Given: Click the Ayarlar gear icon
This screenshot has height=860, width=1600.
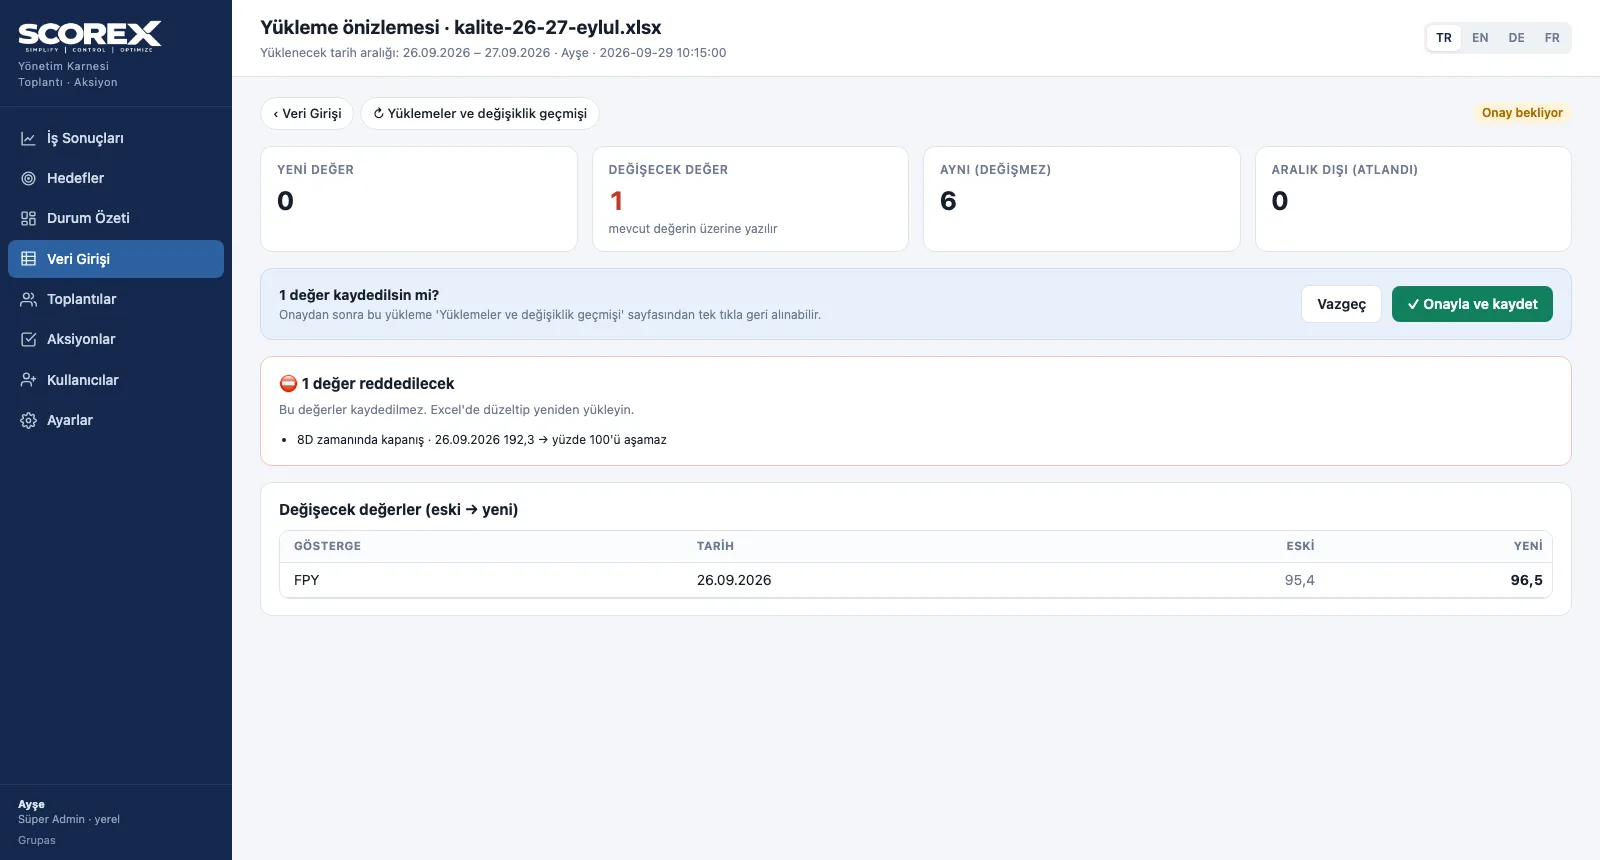Looking at the screenshot, I should point(29,420).
